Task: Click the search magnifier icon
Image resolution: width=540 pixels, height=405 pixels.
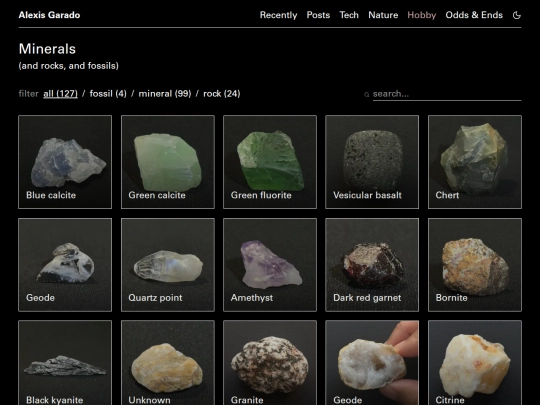Action: pos(367,94)
